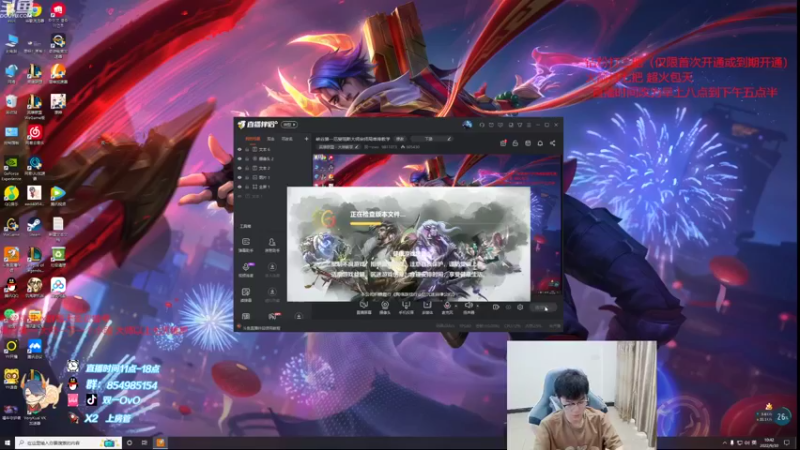Viewport: 800px width, 450px height.
Task: Mute the 扬声器 speaker
Action: coord(468,307)
